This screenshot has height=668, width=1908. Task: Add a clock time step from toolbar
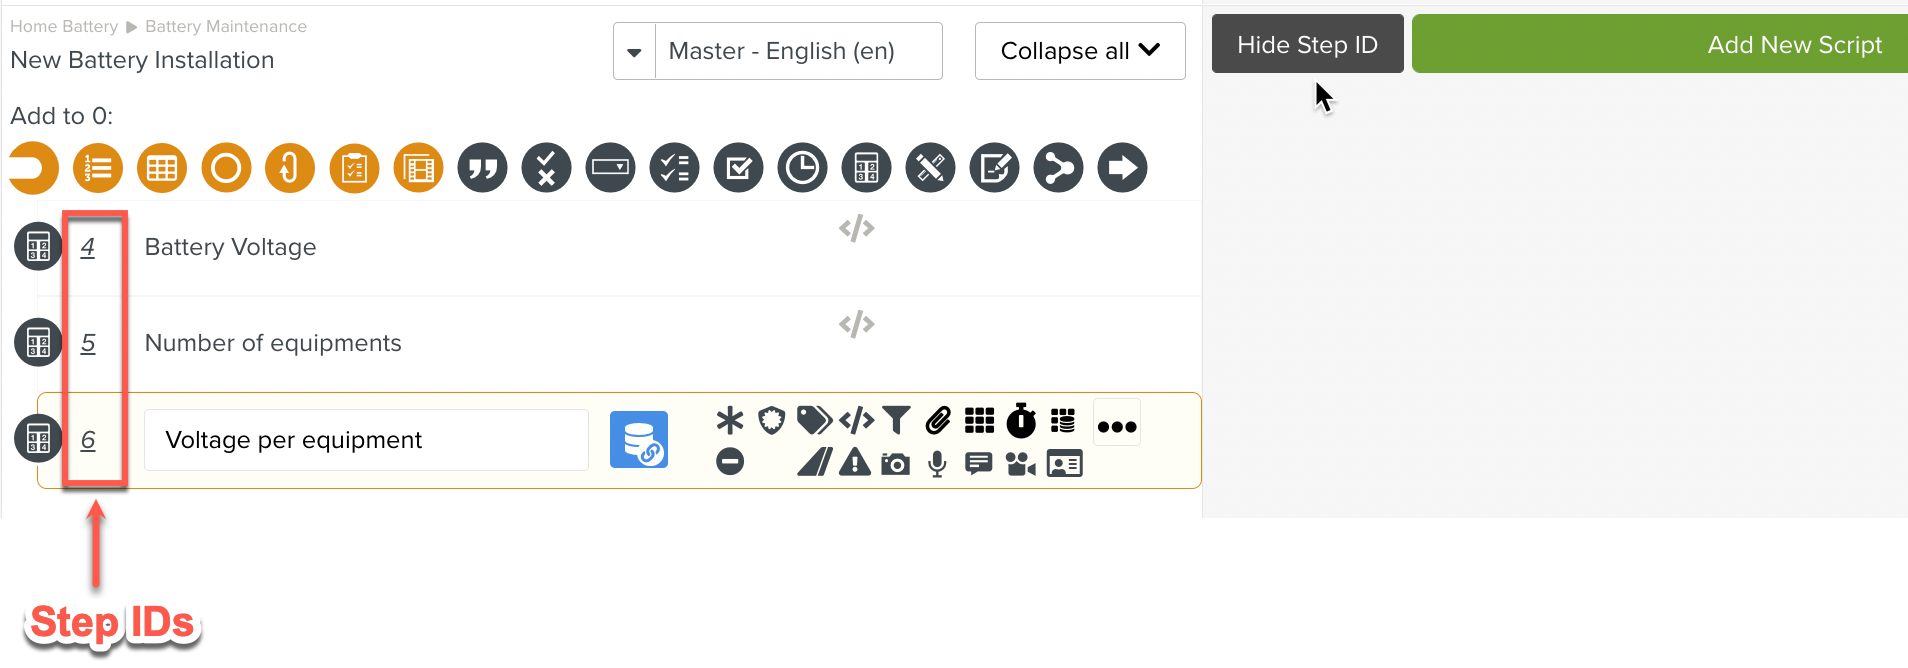pyautogui.click(x=802, y=168)
